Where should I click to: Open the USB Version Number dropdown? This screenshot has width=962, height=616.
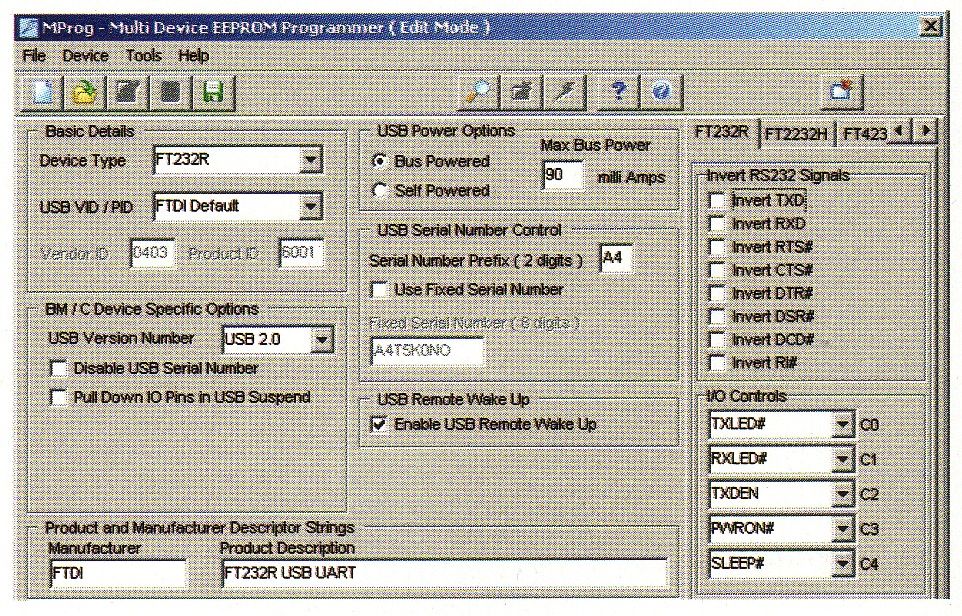321,339
